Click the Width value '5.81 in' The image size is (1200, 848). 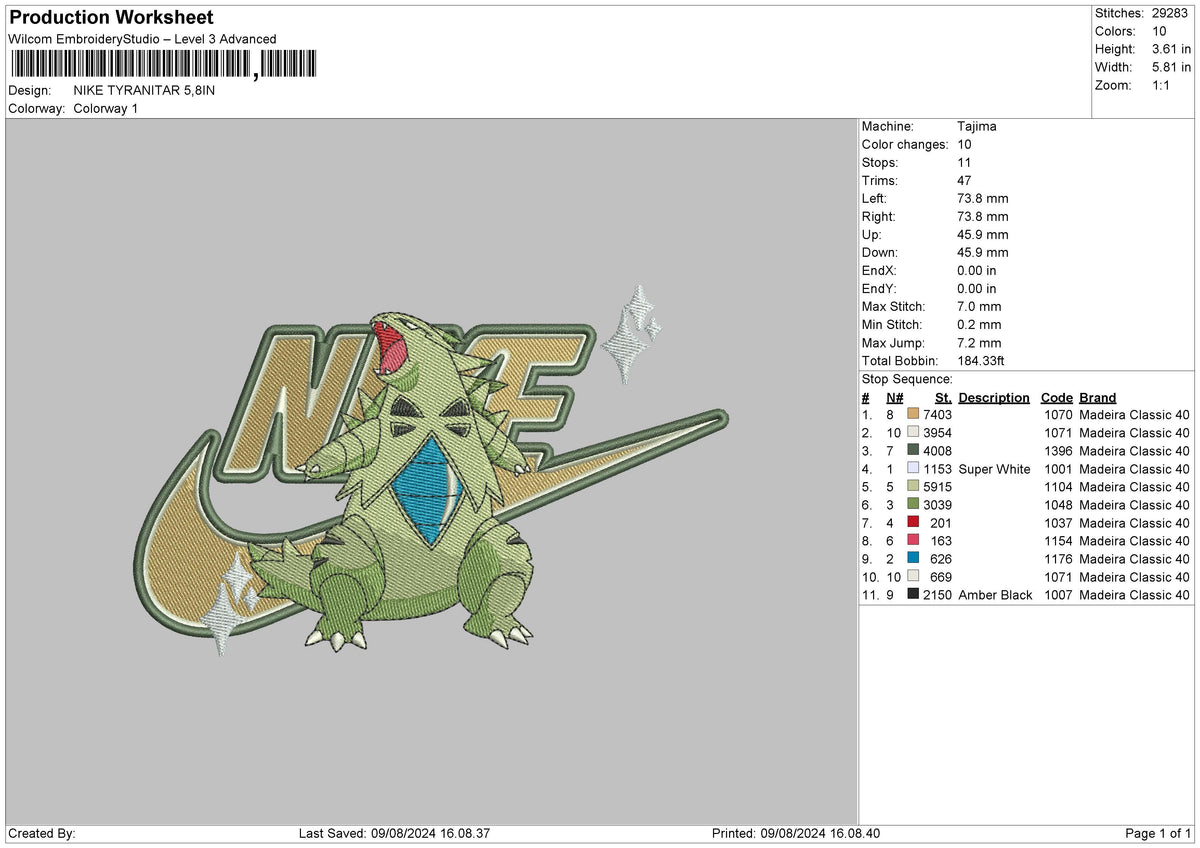[1170, 67]
